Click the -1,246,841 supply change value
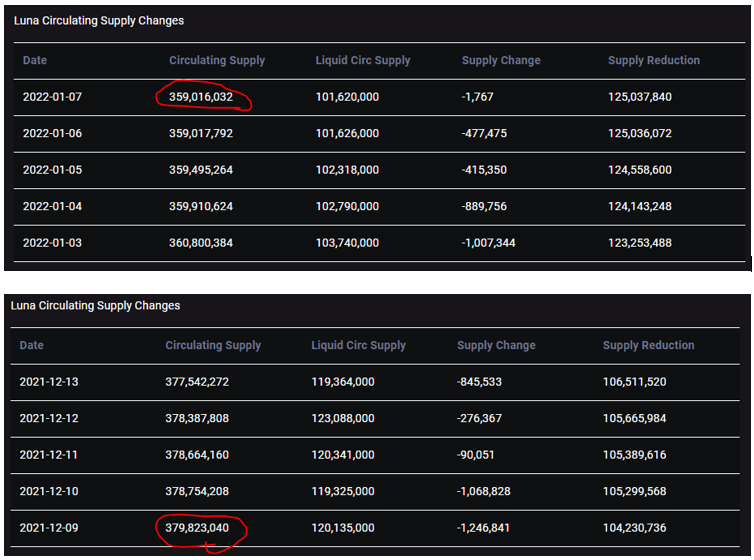 [x=487, y=527]
